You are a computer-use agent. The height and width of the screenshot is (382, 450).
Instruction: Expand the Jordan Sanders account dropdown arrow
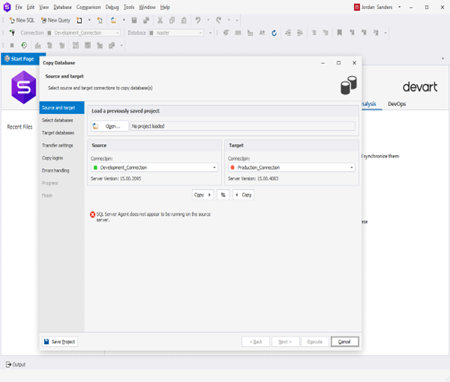(x=399, y=7)
